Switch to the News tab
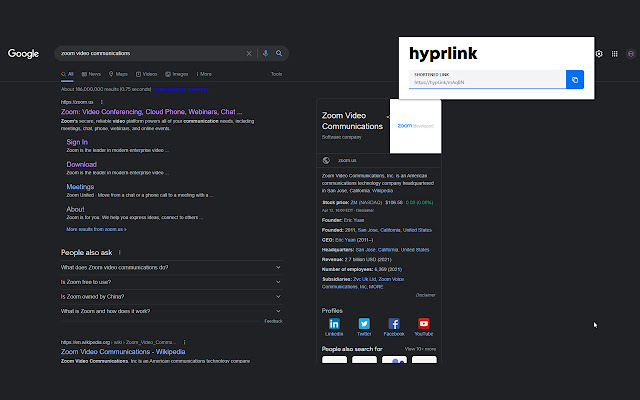The image size is (640, 400). 91,74
